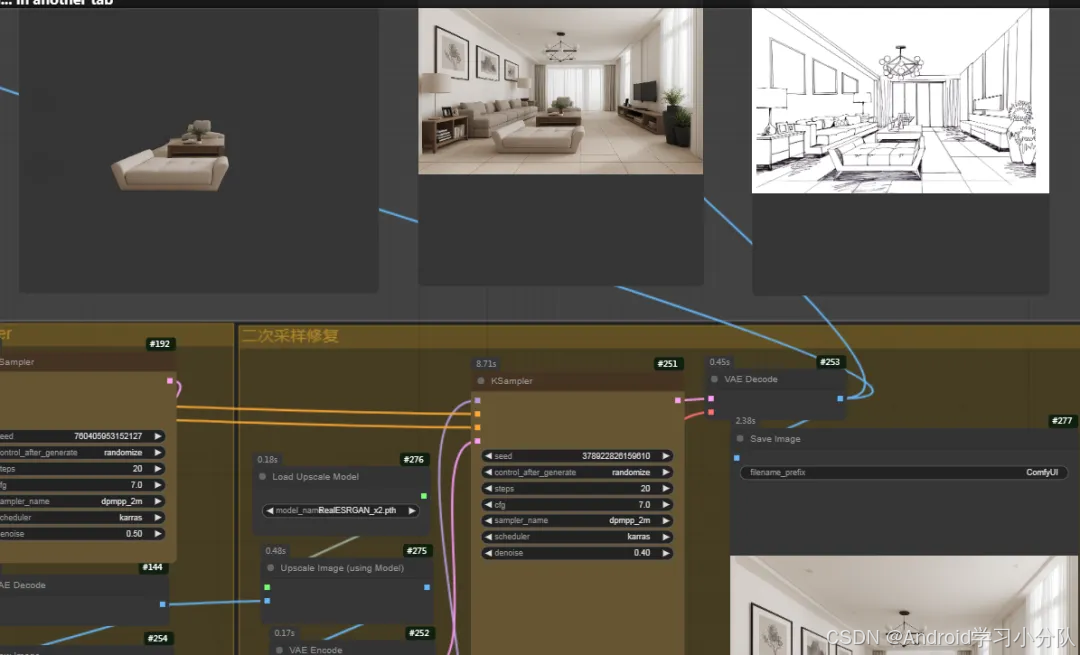Viewport: 1080px width, 655px height.
Task: Raise denoise 0.40 using its right arrow
Action: tap(665, 553)
